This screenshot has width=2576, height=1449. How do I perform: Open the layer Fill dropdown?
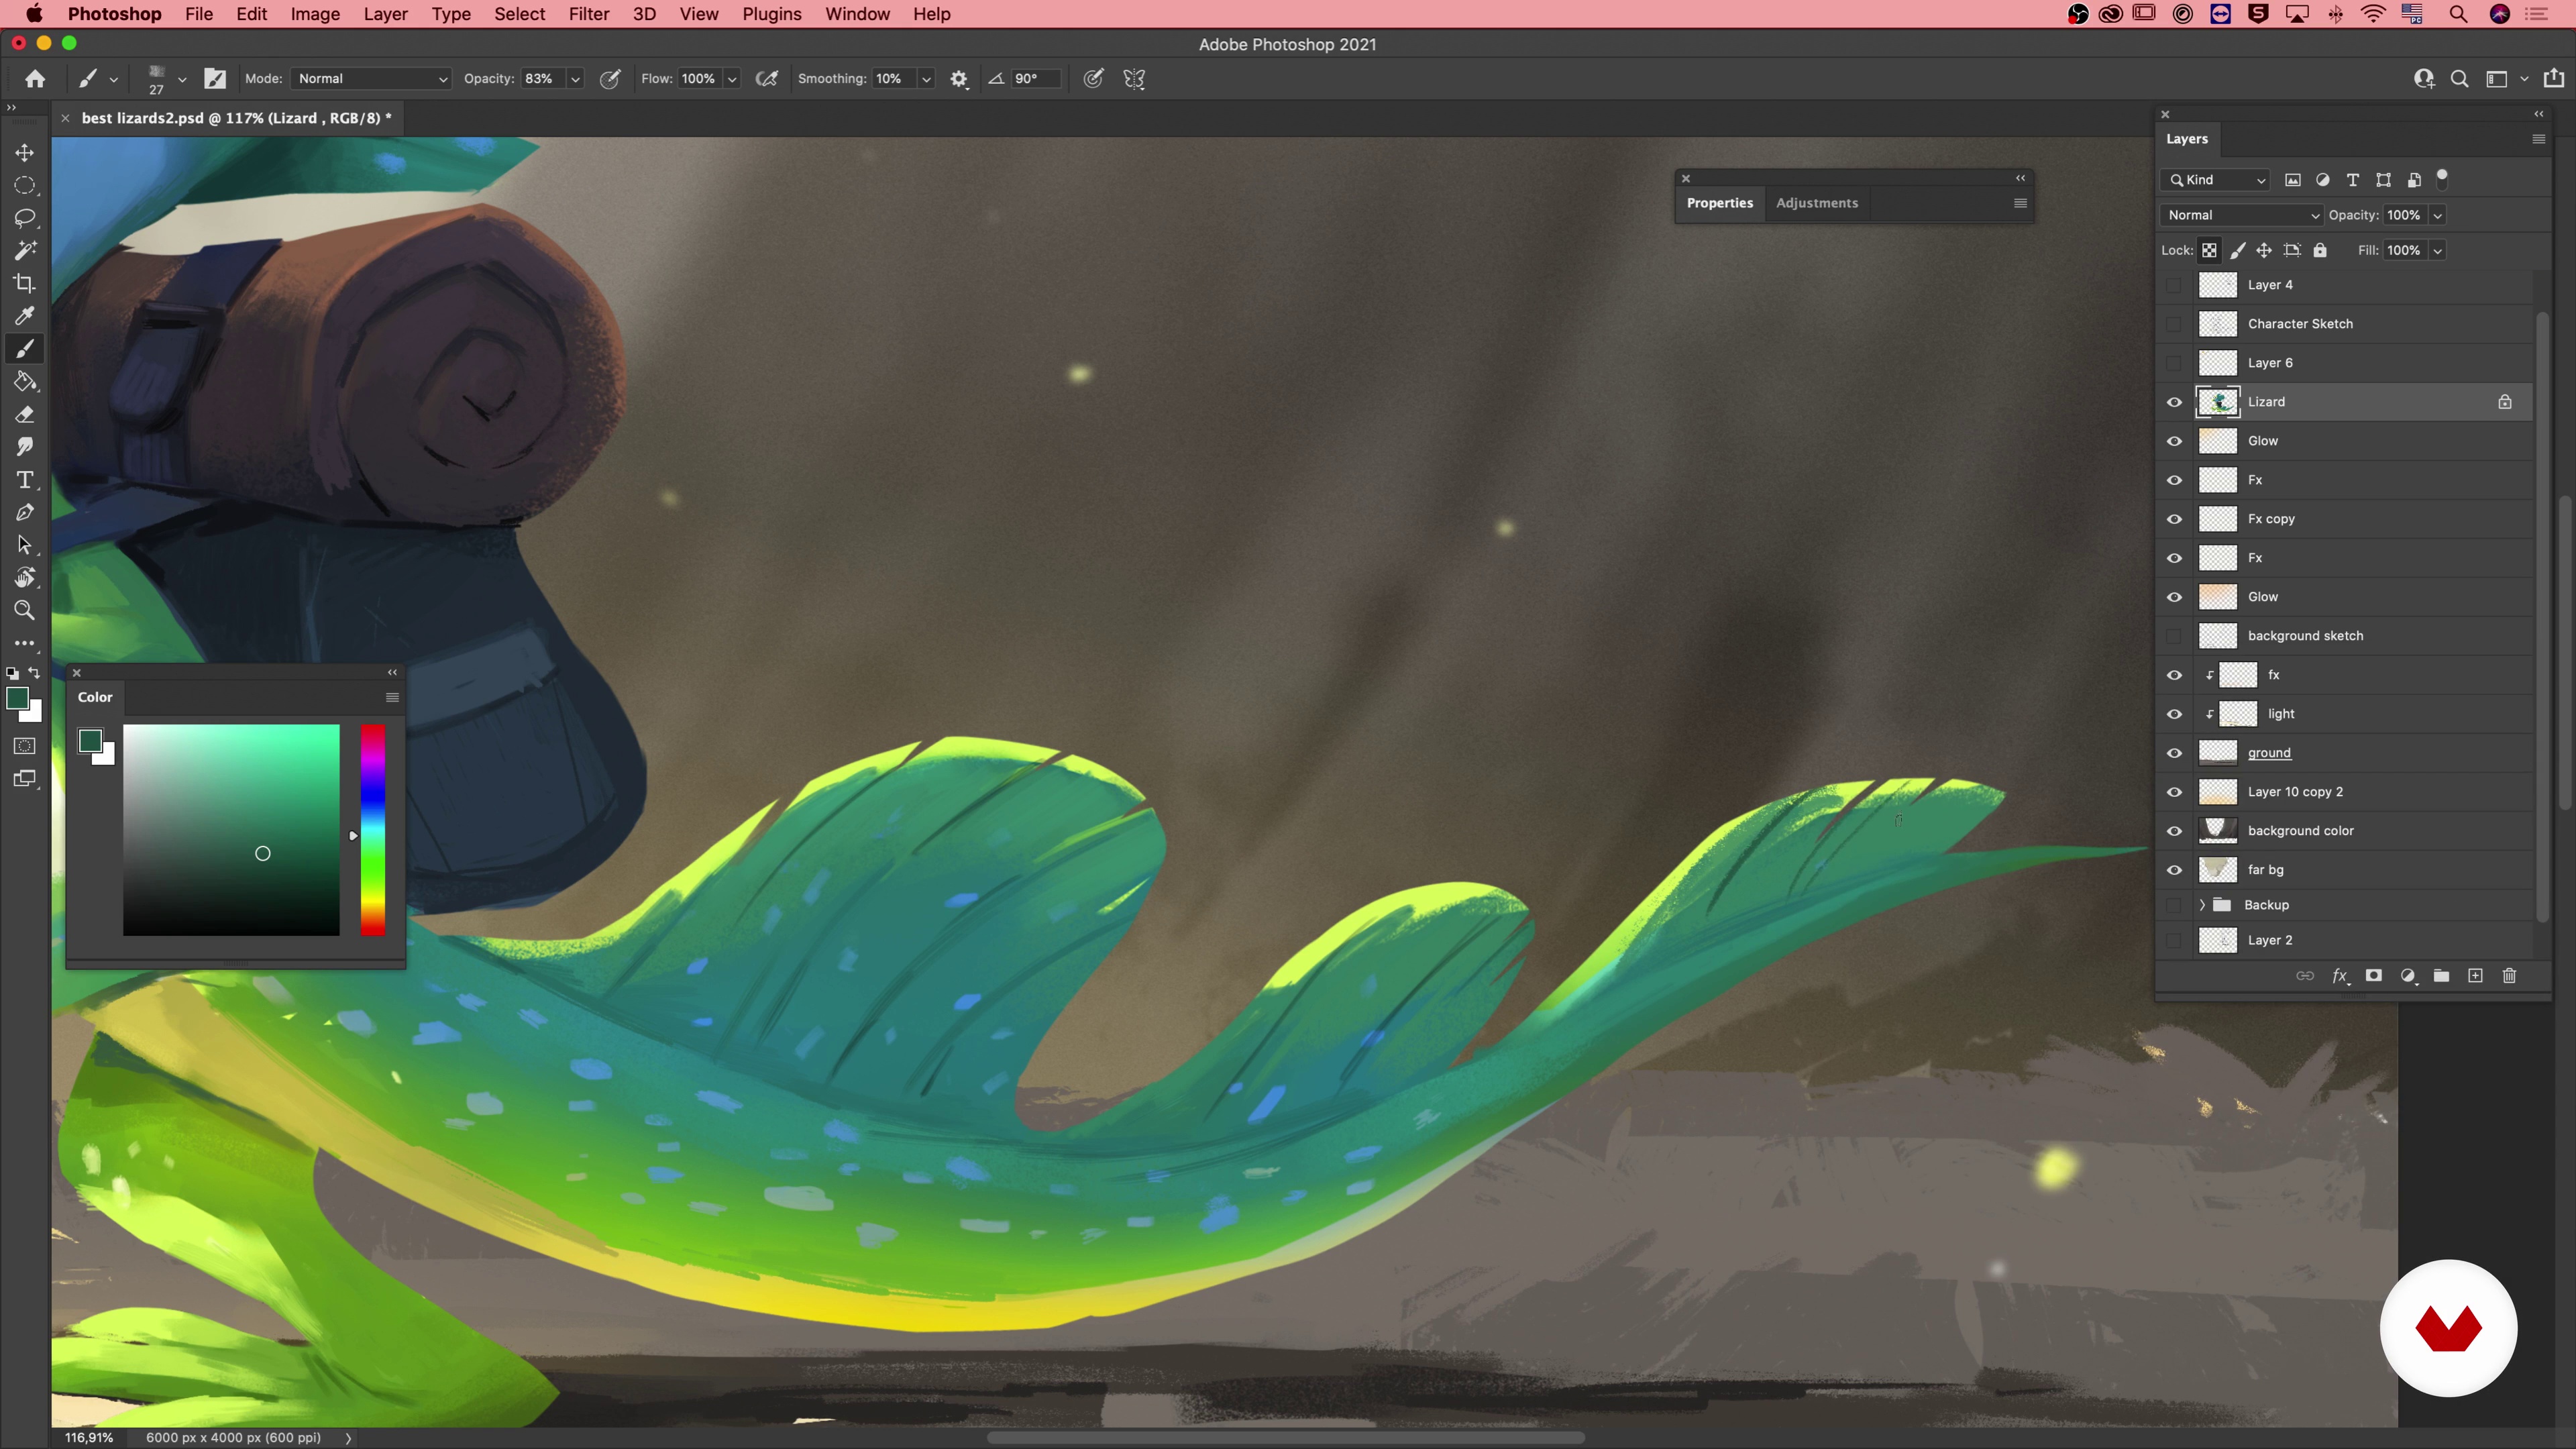[2437, 251]
